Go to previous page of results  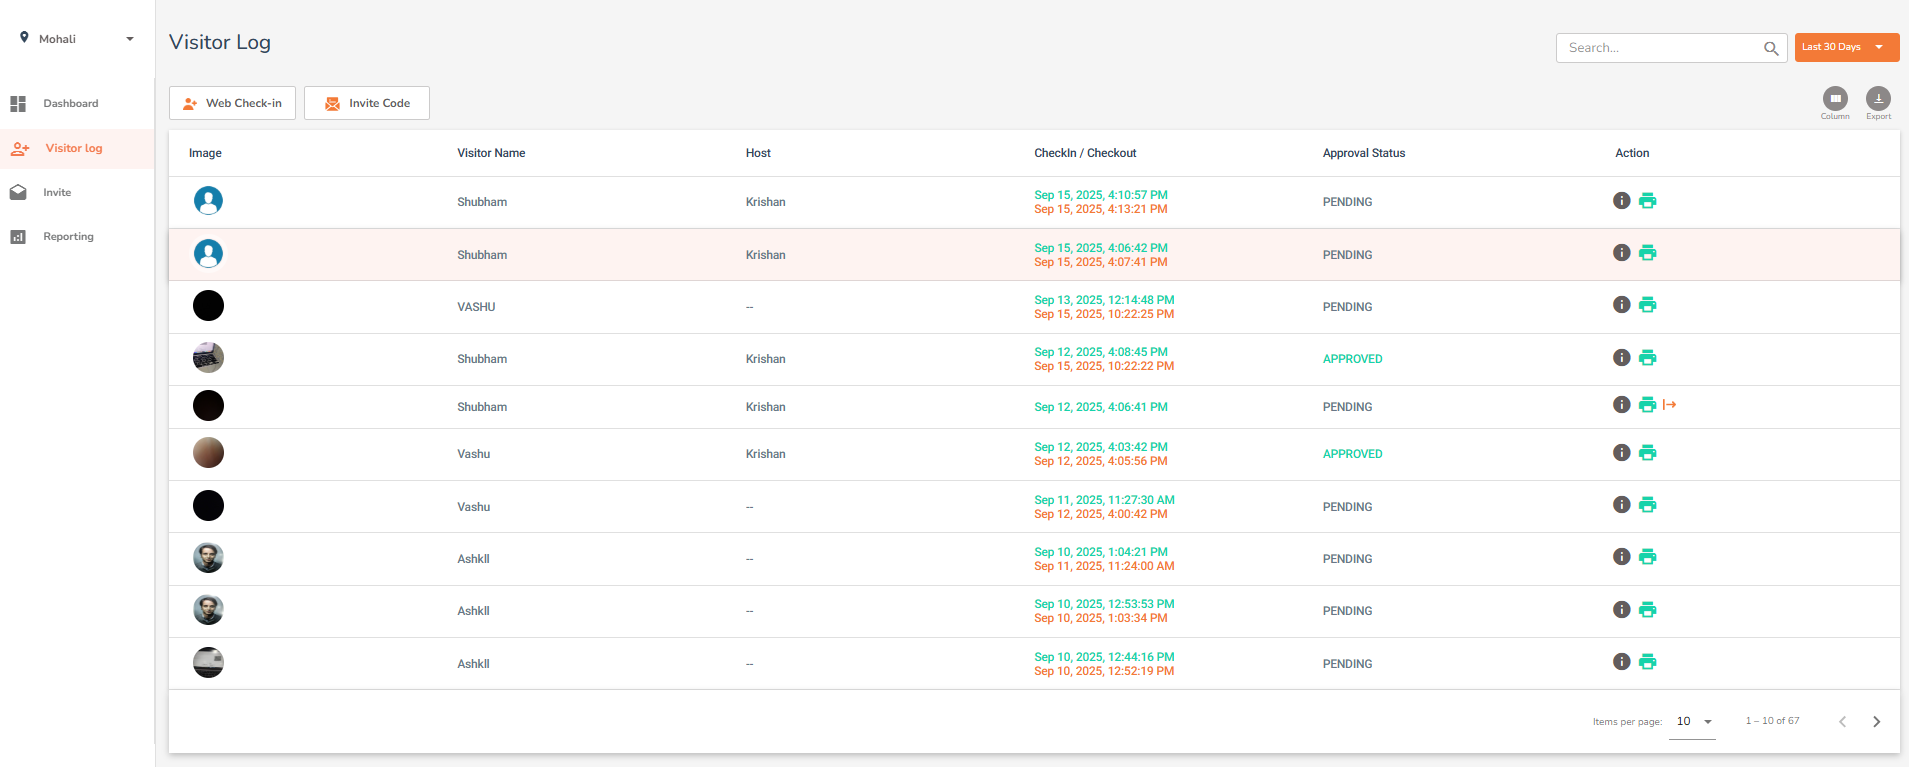pyautogui.click(x=1842, y=721)
